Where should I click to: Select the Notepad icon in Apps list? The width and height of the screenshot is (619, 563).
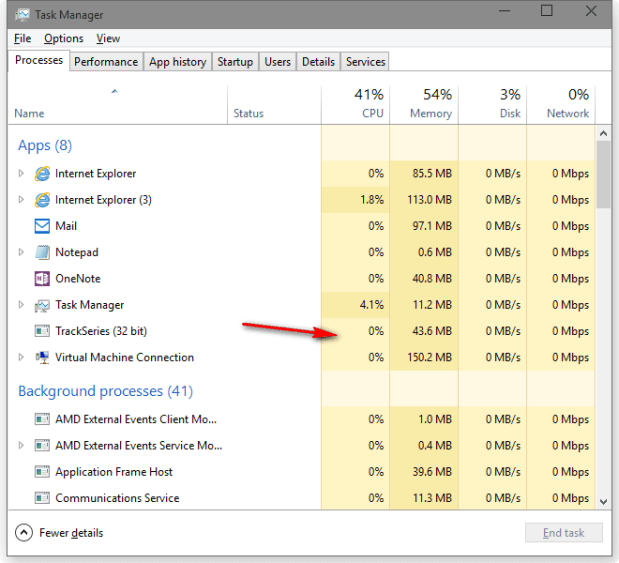[x=42, y=252]
